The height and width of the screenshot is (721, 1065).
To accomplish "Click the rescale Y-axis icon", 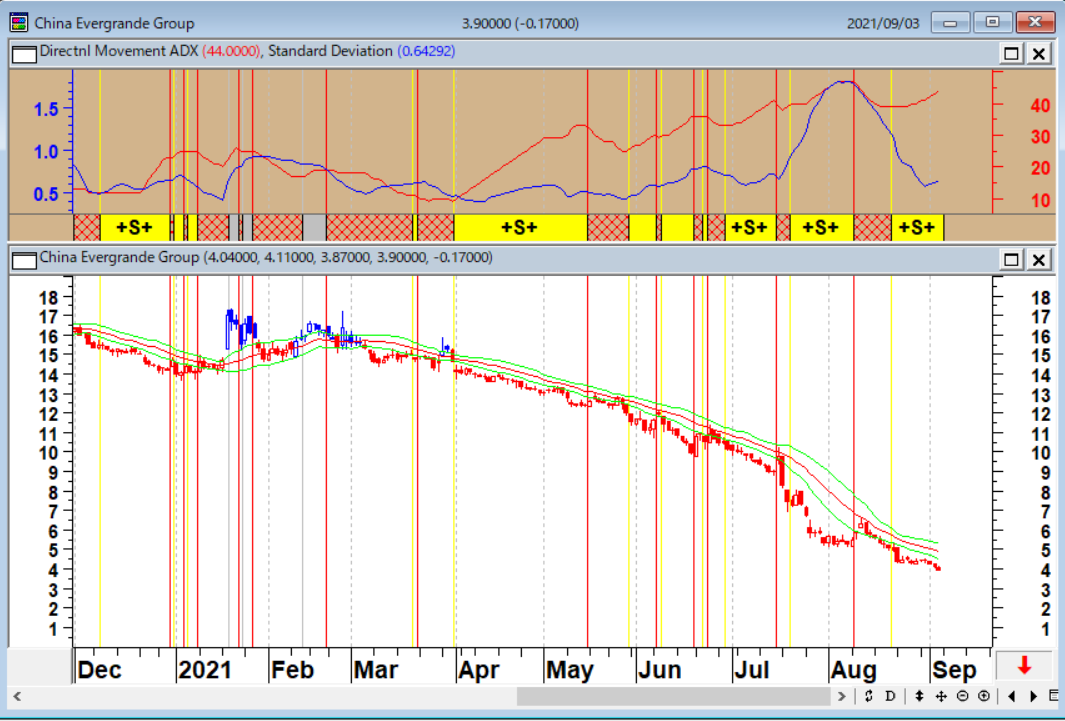I will [x=869, y=696].
